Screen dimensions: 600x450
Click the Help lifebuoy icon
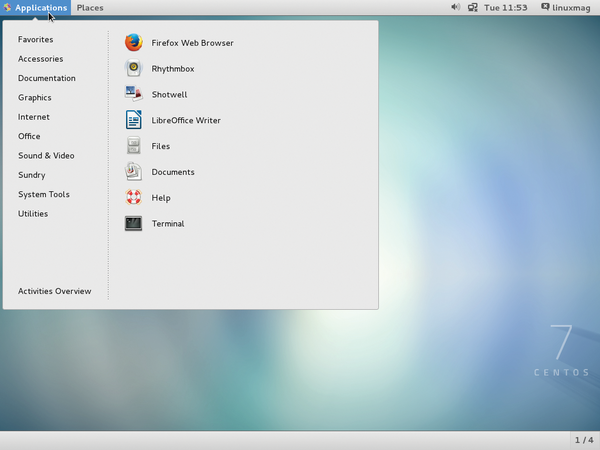(x=134, y=197)
